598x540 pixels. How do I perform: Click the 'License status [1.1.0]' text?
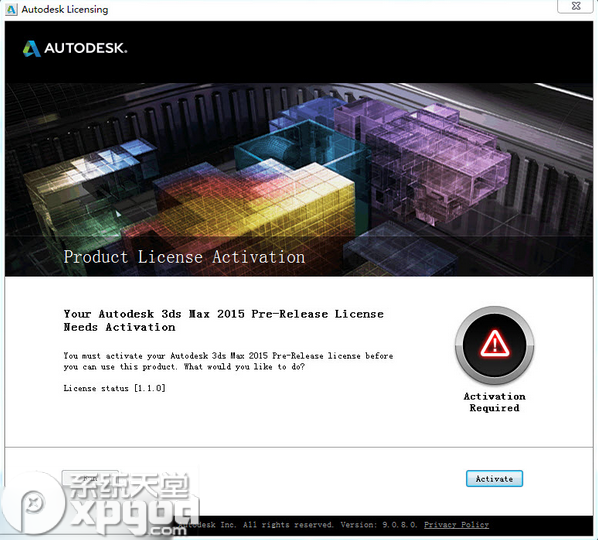point(114,388)
